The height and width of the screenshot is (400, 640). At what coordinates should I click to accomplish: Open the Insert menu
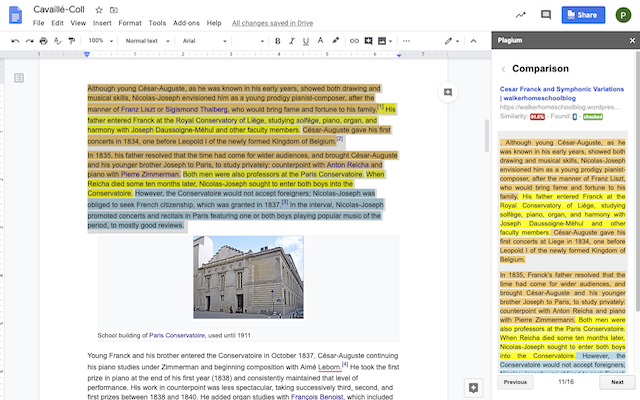[102, 23]
